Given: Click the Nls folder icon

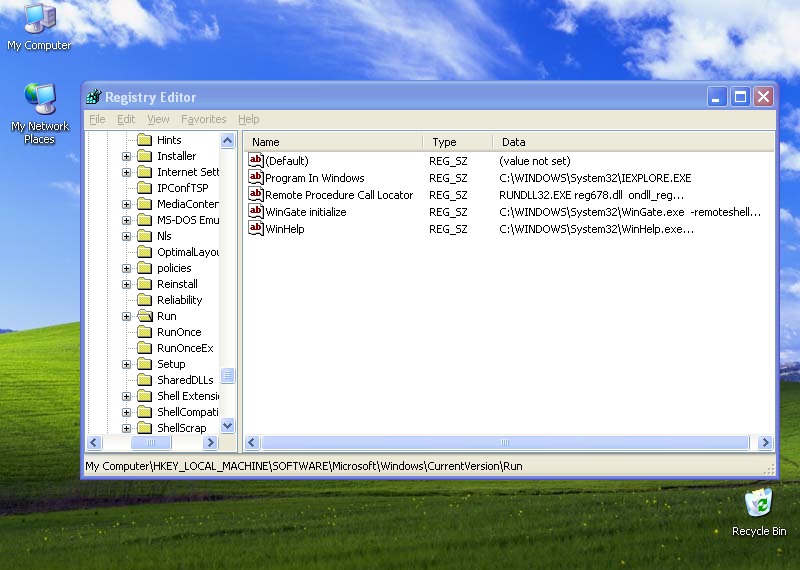Looking at the screenshot, I should pos(145,236).
